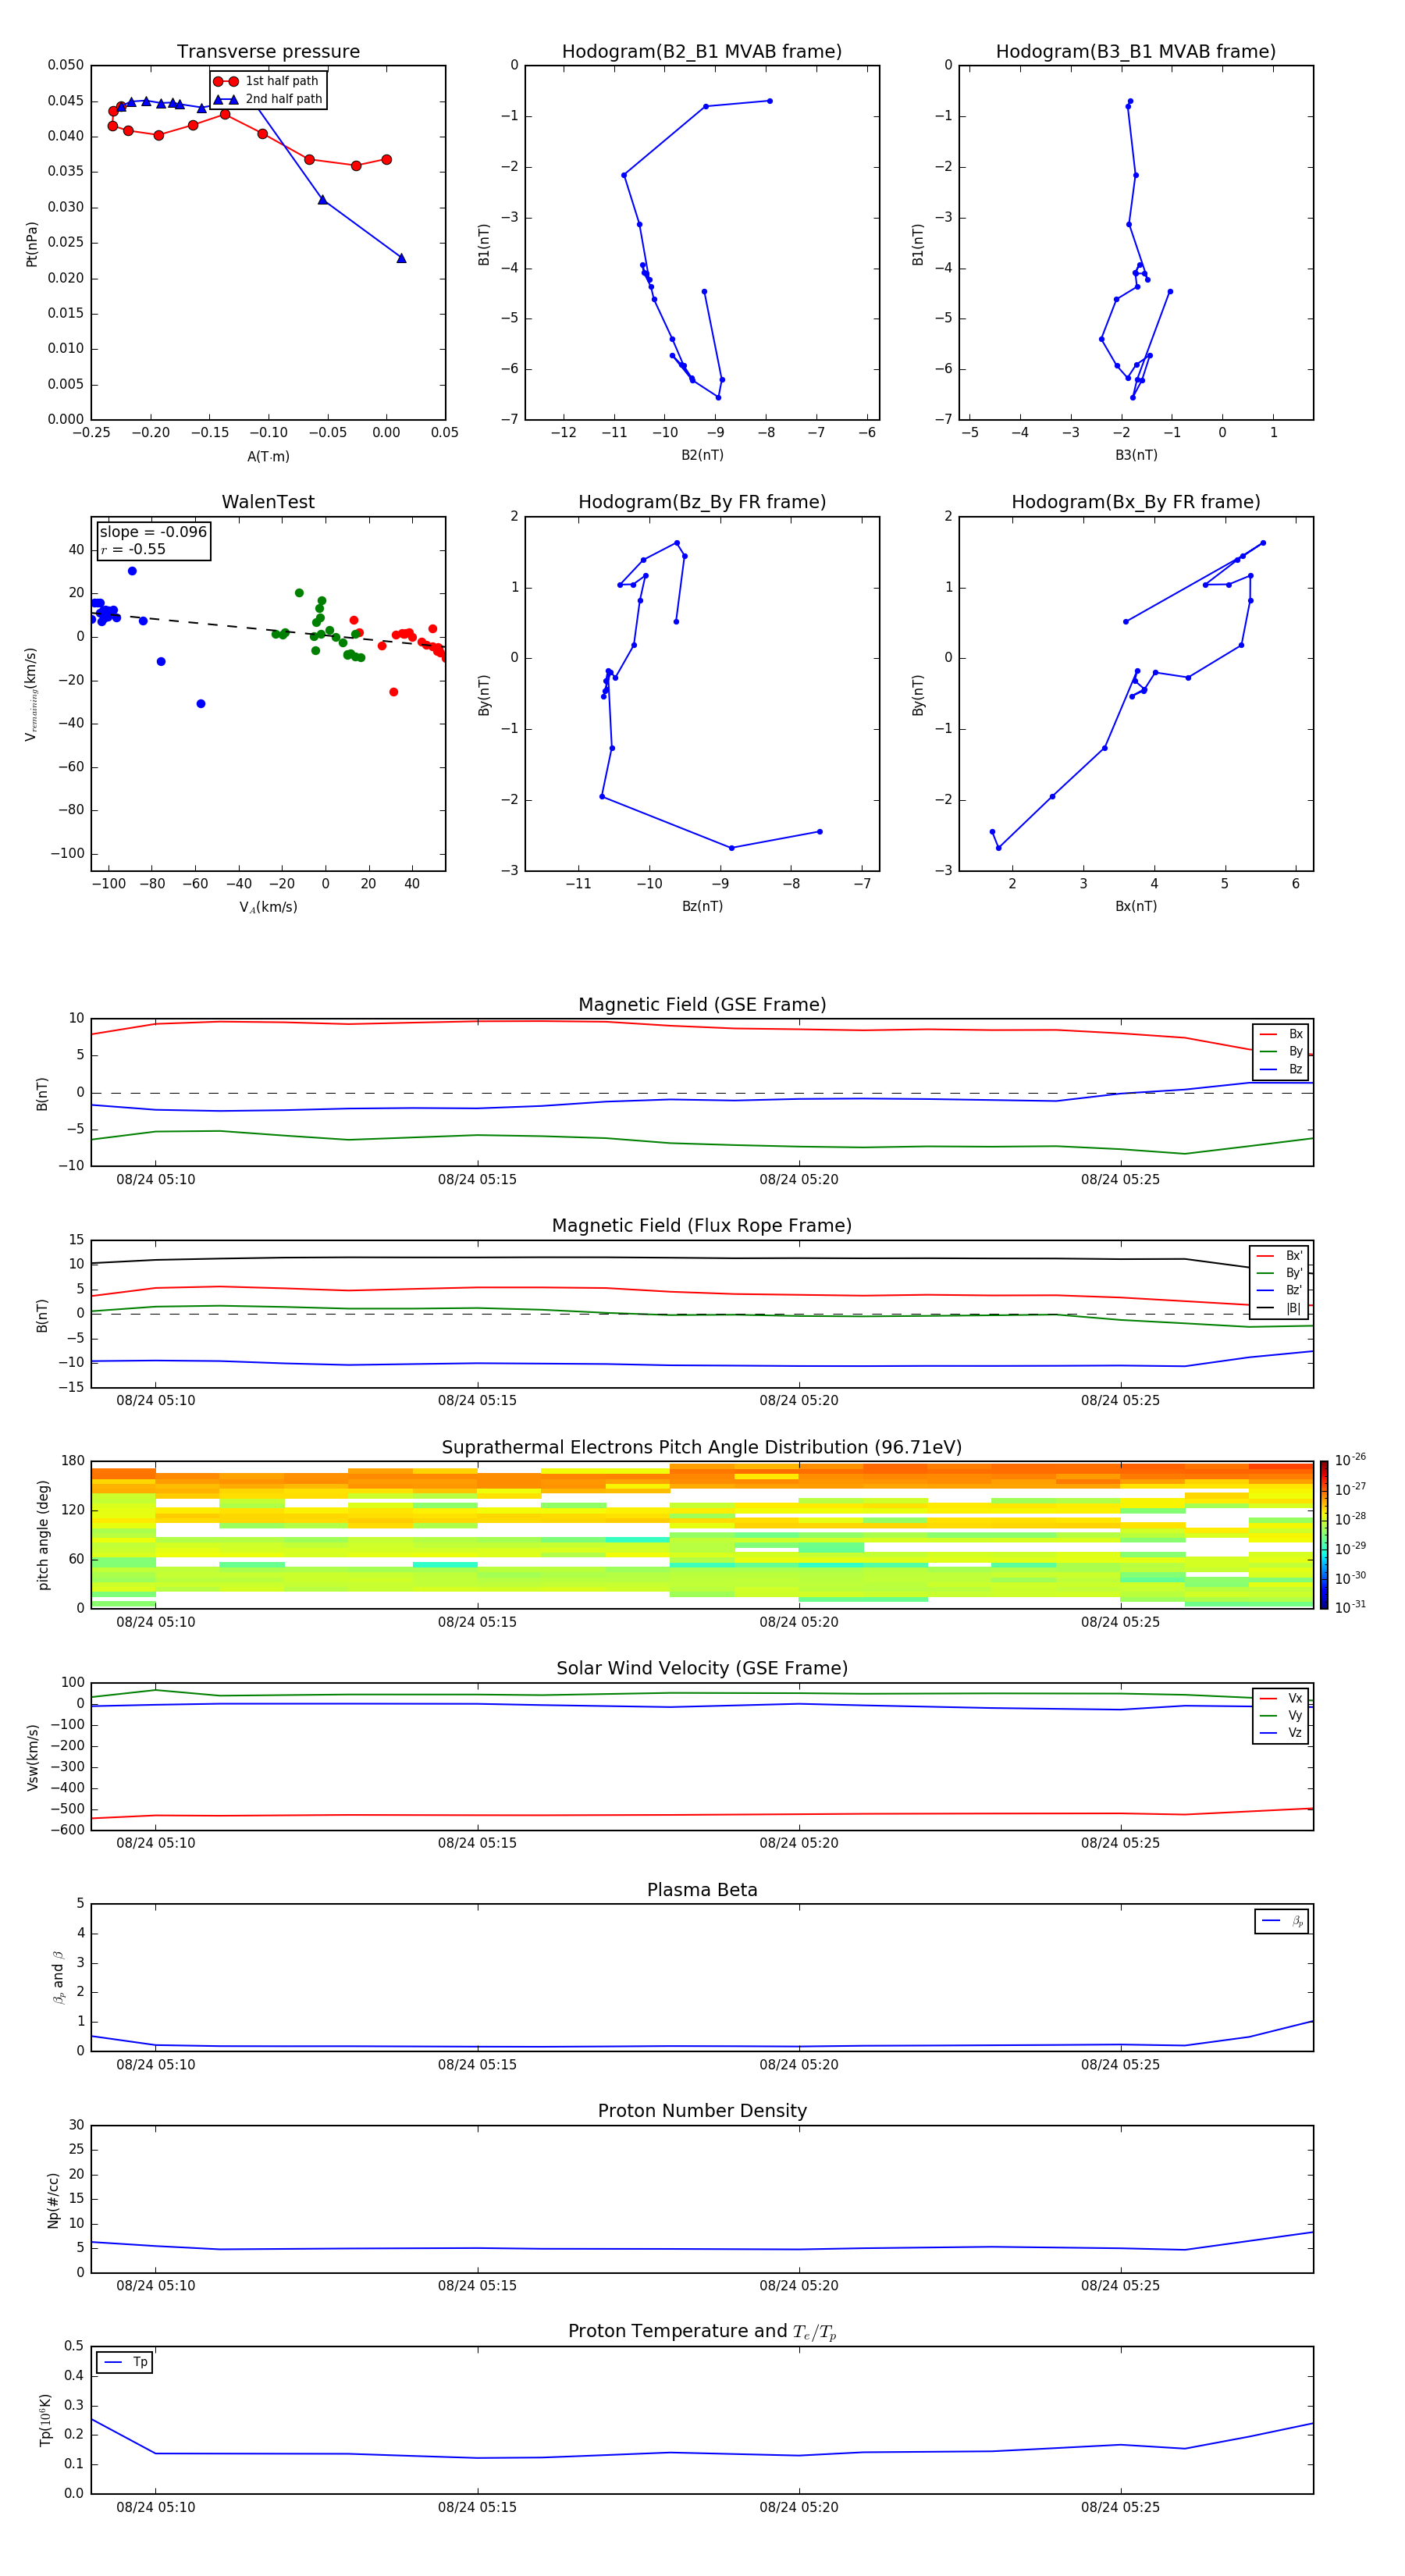Click the B3(nT) axis label

tap(1136, 456)
